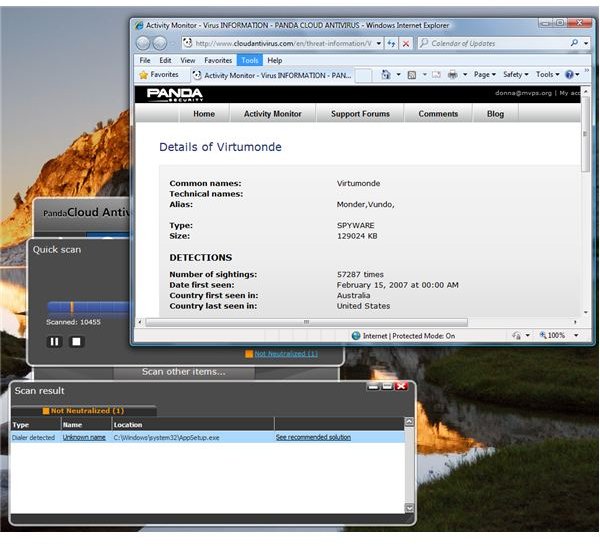The height and width of the screenshot is (546, 600).
Task: Open the highlighted Tools menu in the menu bar
Action: (249, 60)
